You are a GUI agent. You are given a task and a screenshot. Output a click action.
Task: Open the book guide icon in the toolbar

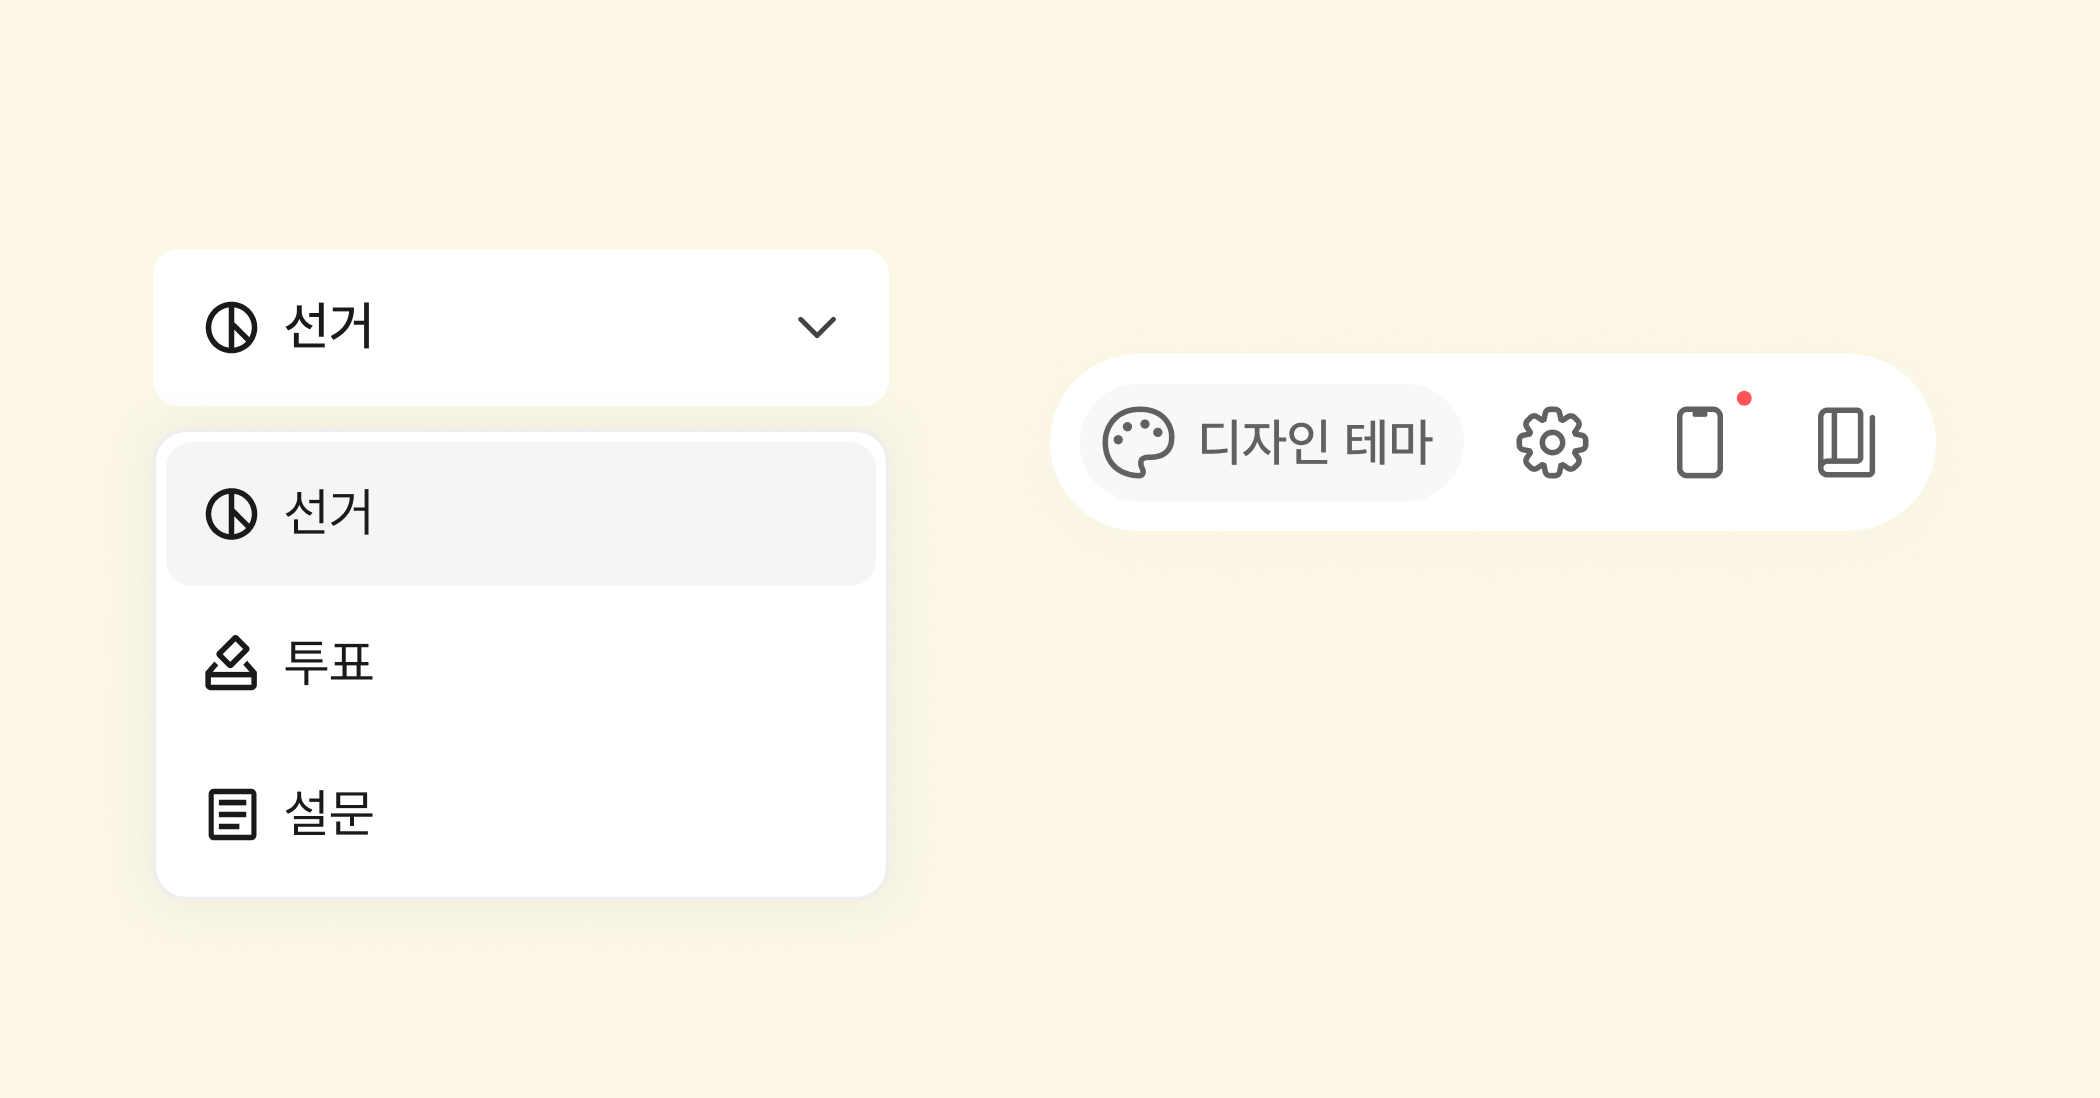pos(1846,442)
